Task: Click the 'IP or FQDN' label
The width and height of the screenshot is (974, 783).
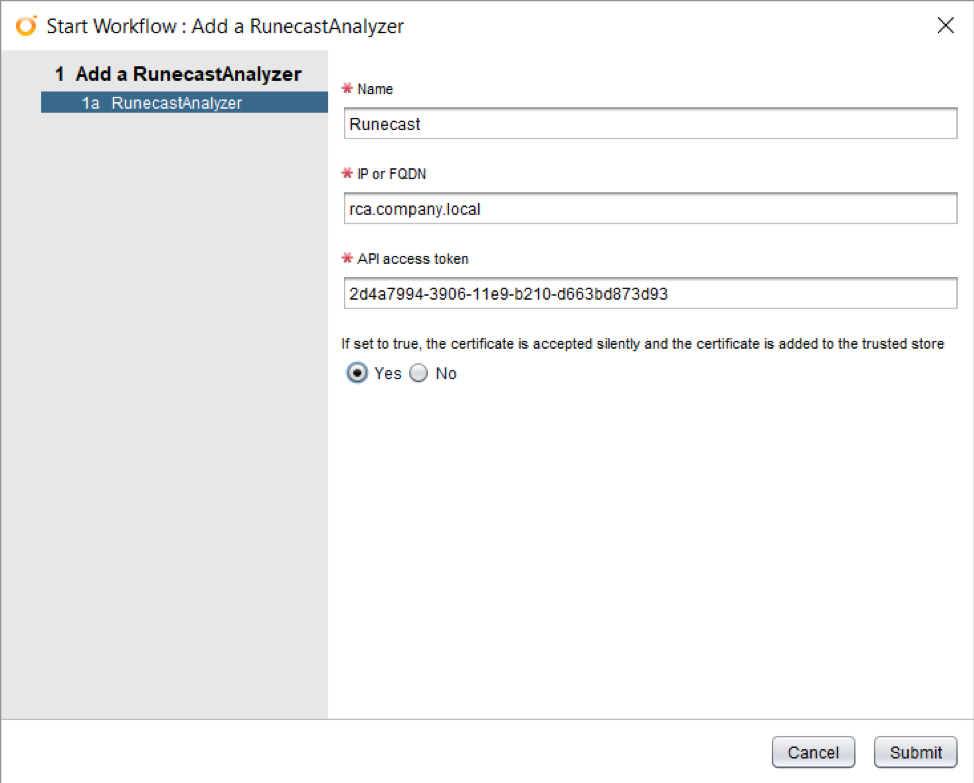Action: click(x=391, y=174)
